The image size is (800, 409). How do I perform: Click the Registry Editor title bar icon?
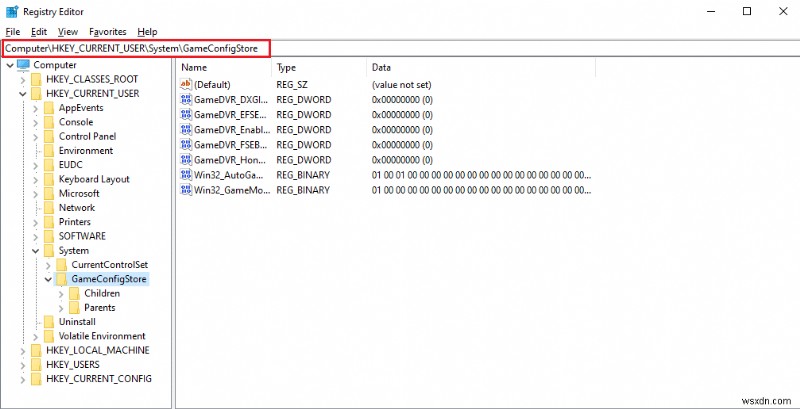tap(12, 11)
